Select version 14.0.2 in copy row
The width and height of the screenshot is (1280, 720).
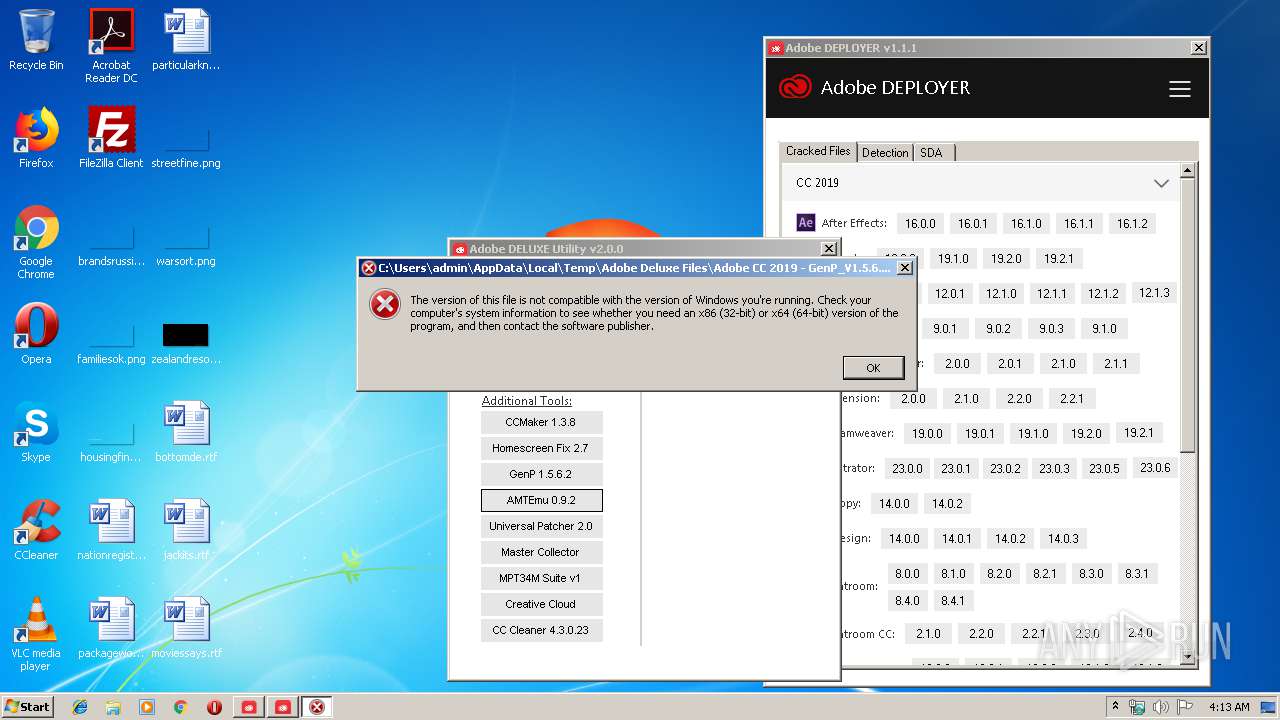point(947,503)
